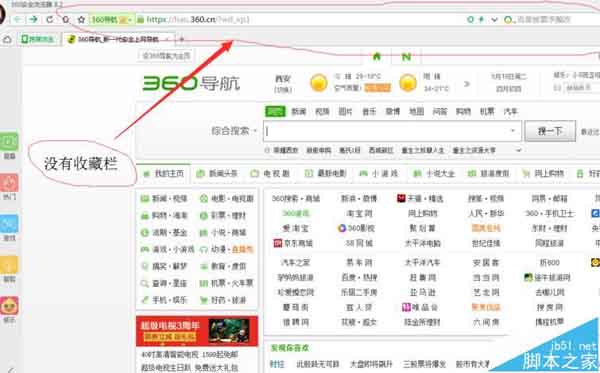Select the 地图 search category
The width and height of the screenshot is (600, 373).
[416, 111]
